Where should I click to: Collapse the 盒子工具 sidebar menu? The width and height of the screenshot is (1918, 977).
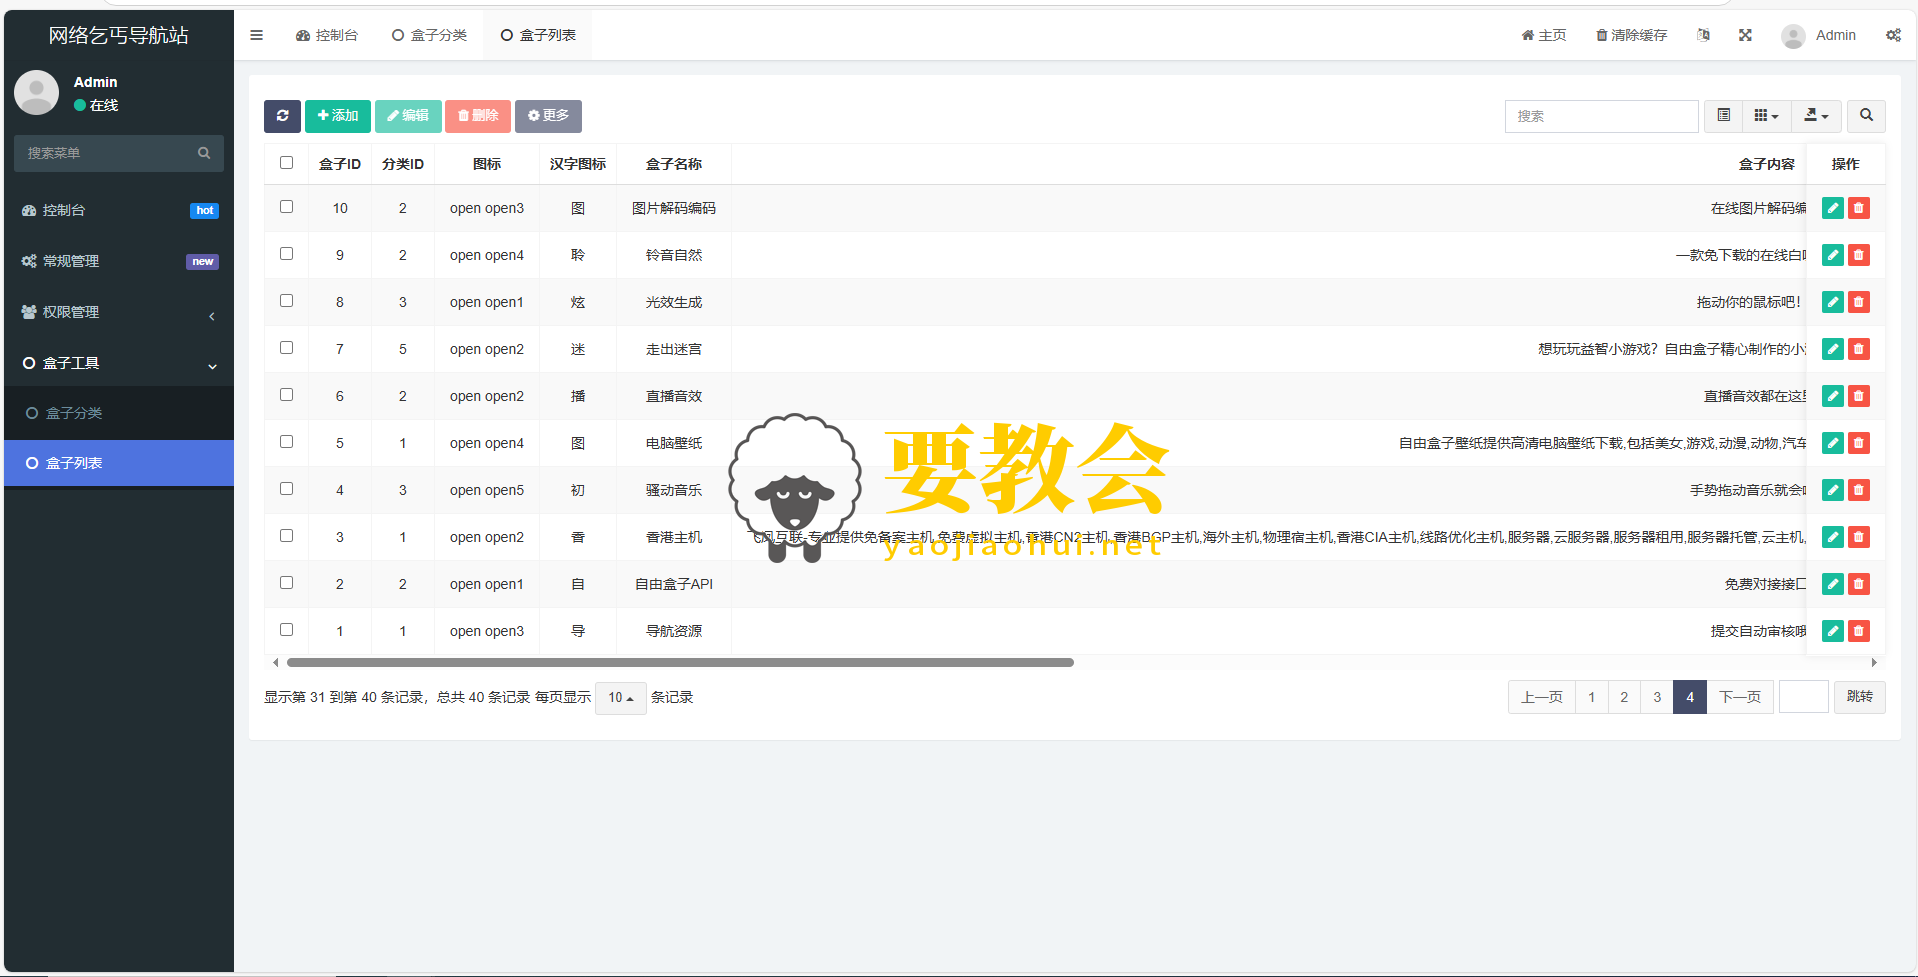click(119, 363)
